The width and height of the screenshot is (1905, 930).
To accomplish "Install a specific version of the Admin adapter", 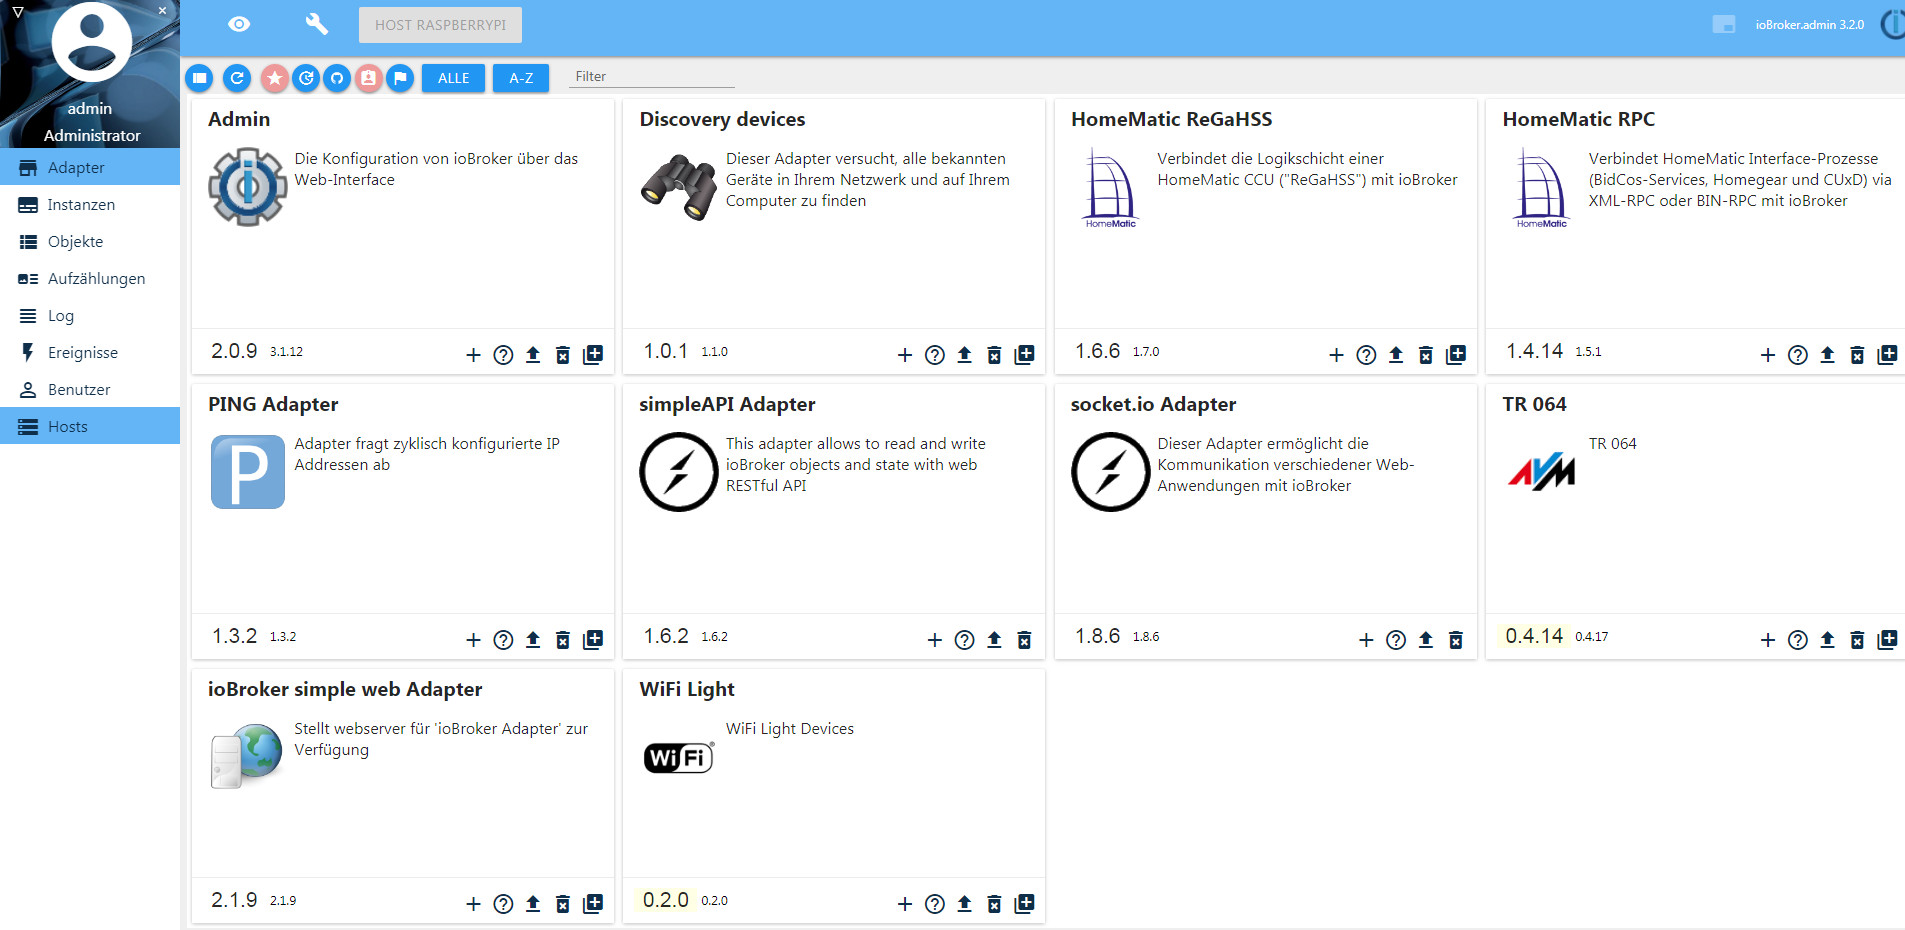I will pyautogui.click(x=592, y=355).
